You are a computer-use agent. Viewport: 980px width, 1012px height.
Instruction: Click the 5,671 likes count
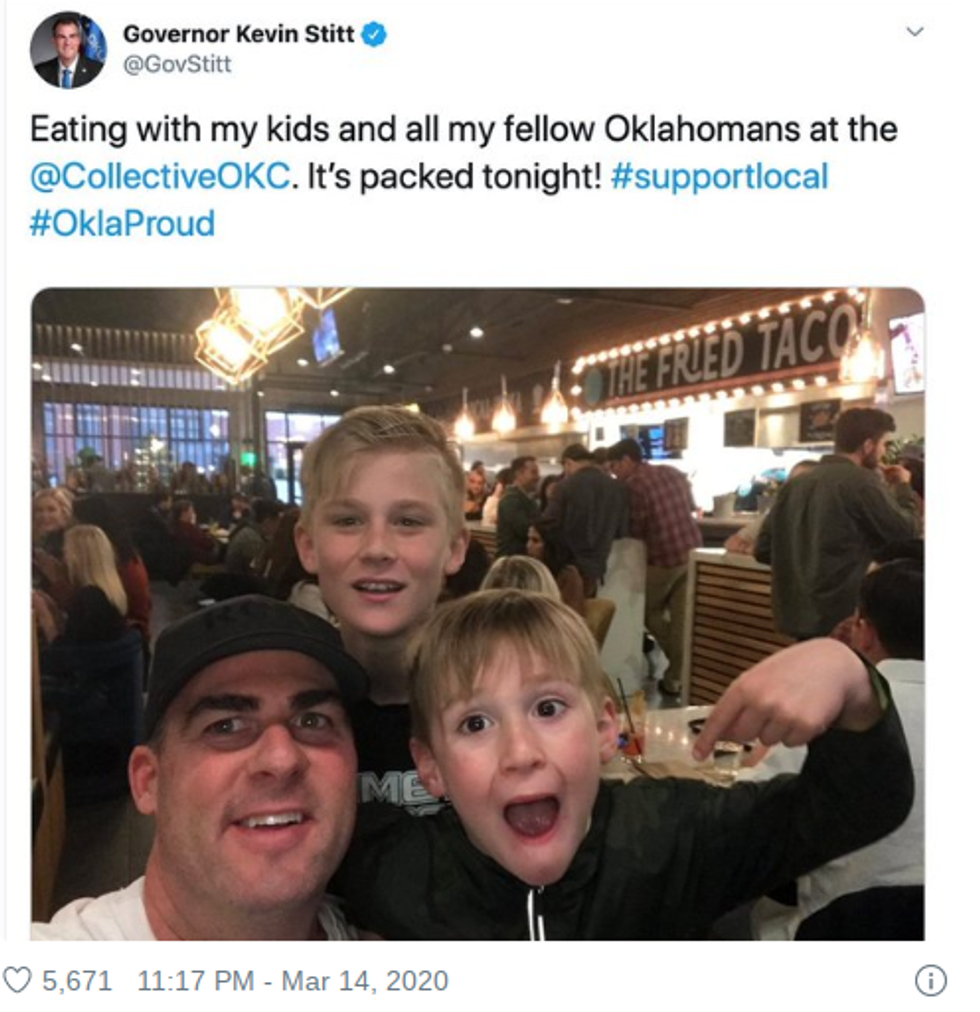76,980
